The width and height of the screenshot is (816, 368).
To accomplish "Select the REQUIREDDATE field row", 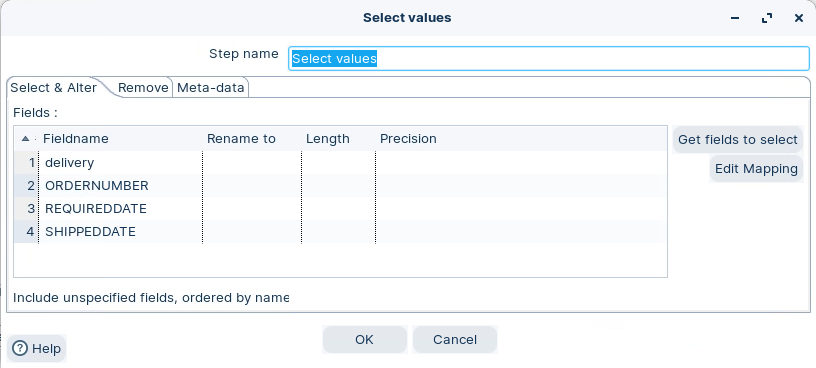I will tap(339, 209).
